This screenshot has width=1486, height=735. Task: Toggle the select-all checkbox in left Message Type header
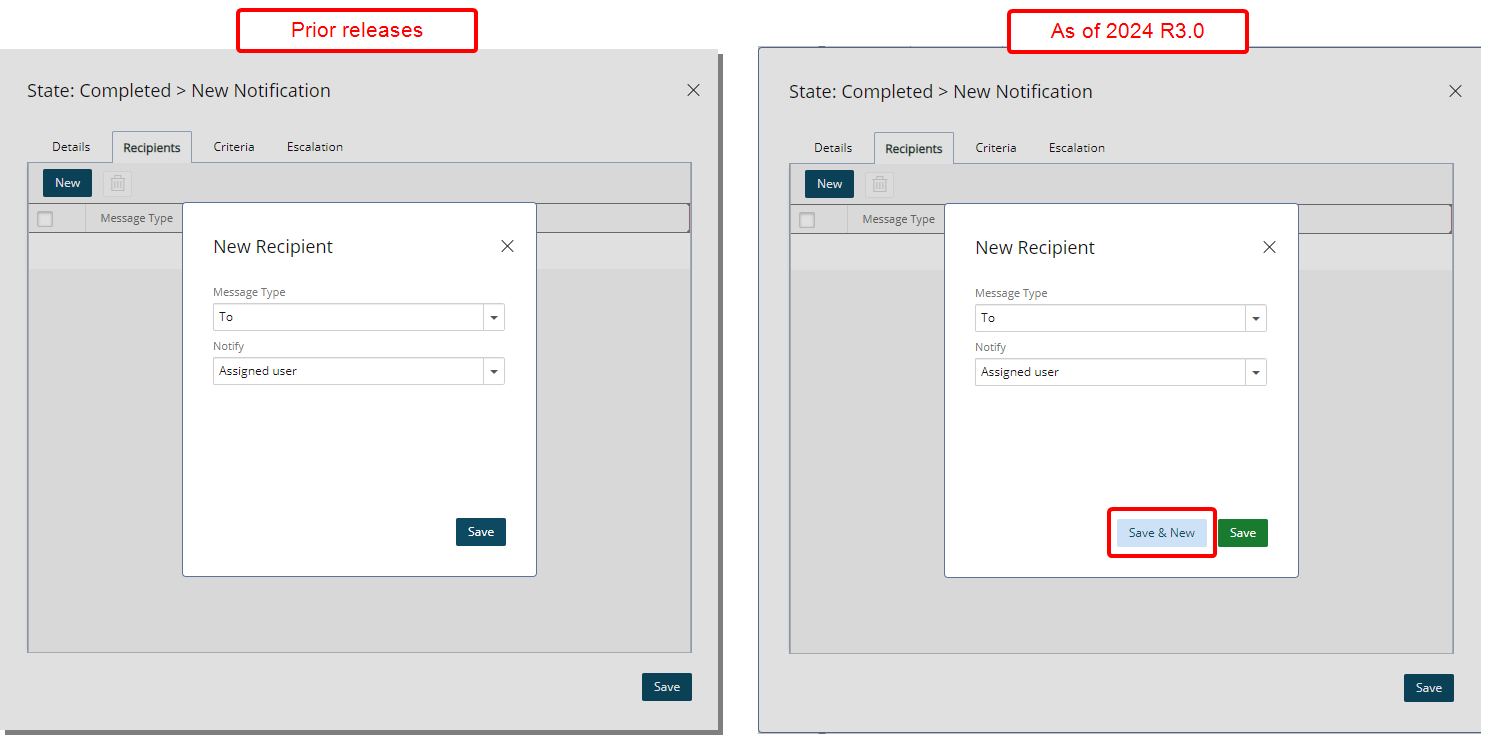pos(44,218)
